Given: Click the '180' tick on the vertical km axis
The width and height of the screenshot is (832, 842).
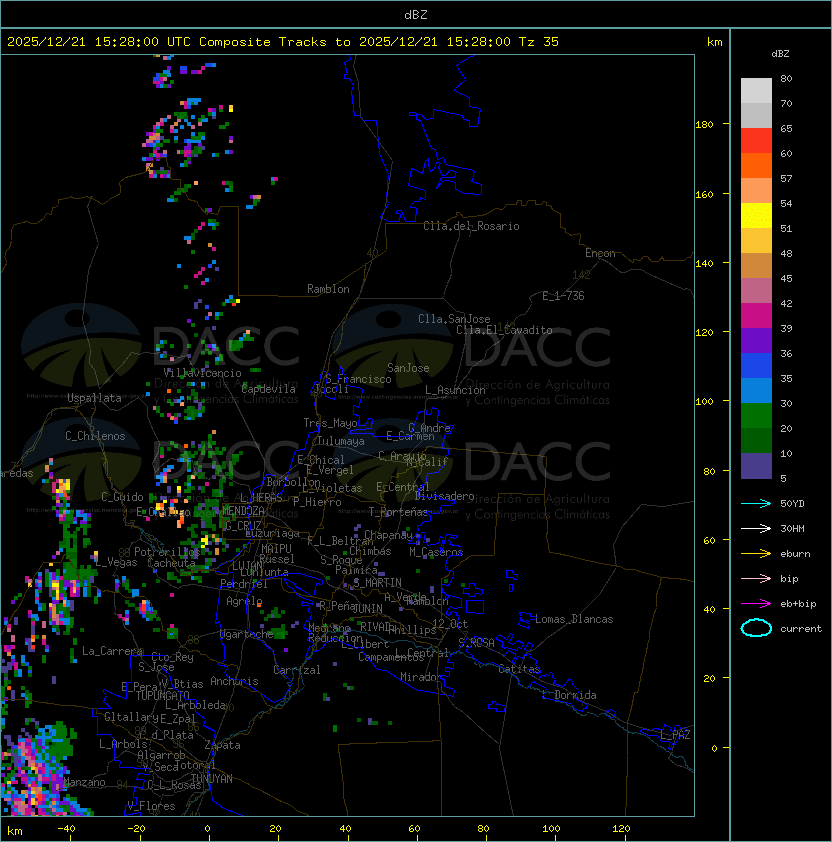Looking at the screenshot, I should pos(704,125).
